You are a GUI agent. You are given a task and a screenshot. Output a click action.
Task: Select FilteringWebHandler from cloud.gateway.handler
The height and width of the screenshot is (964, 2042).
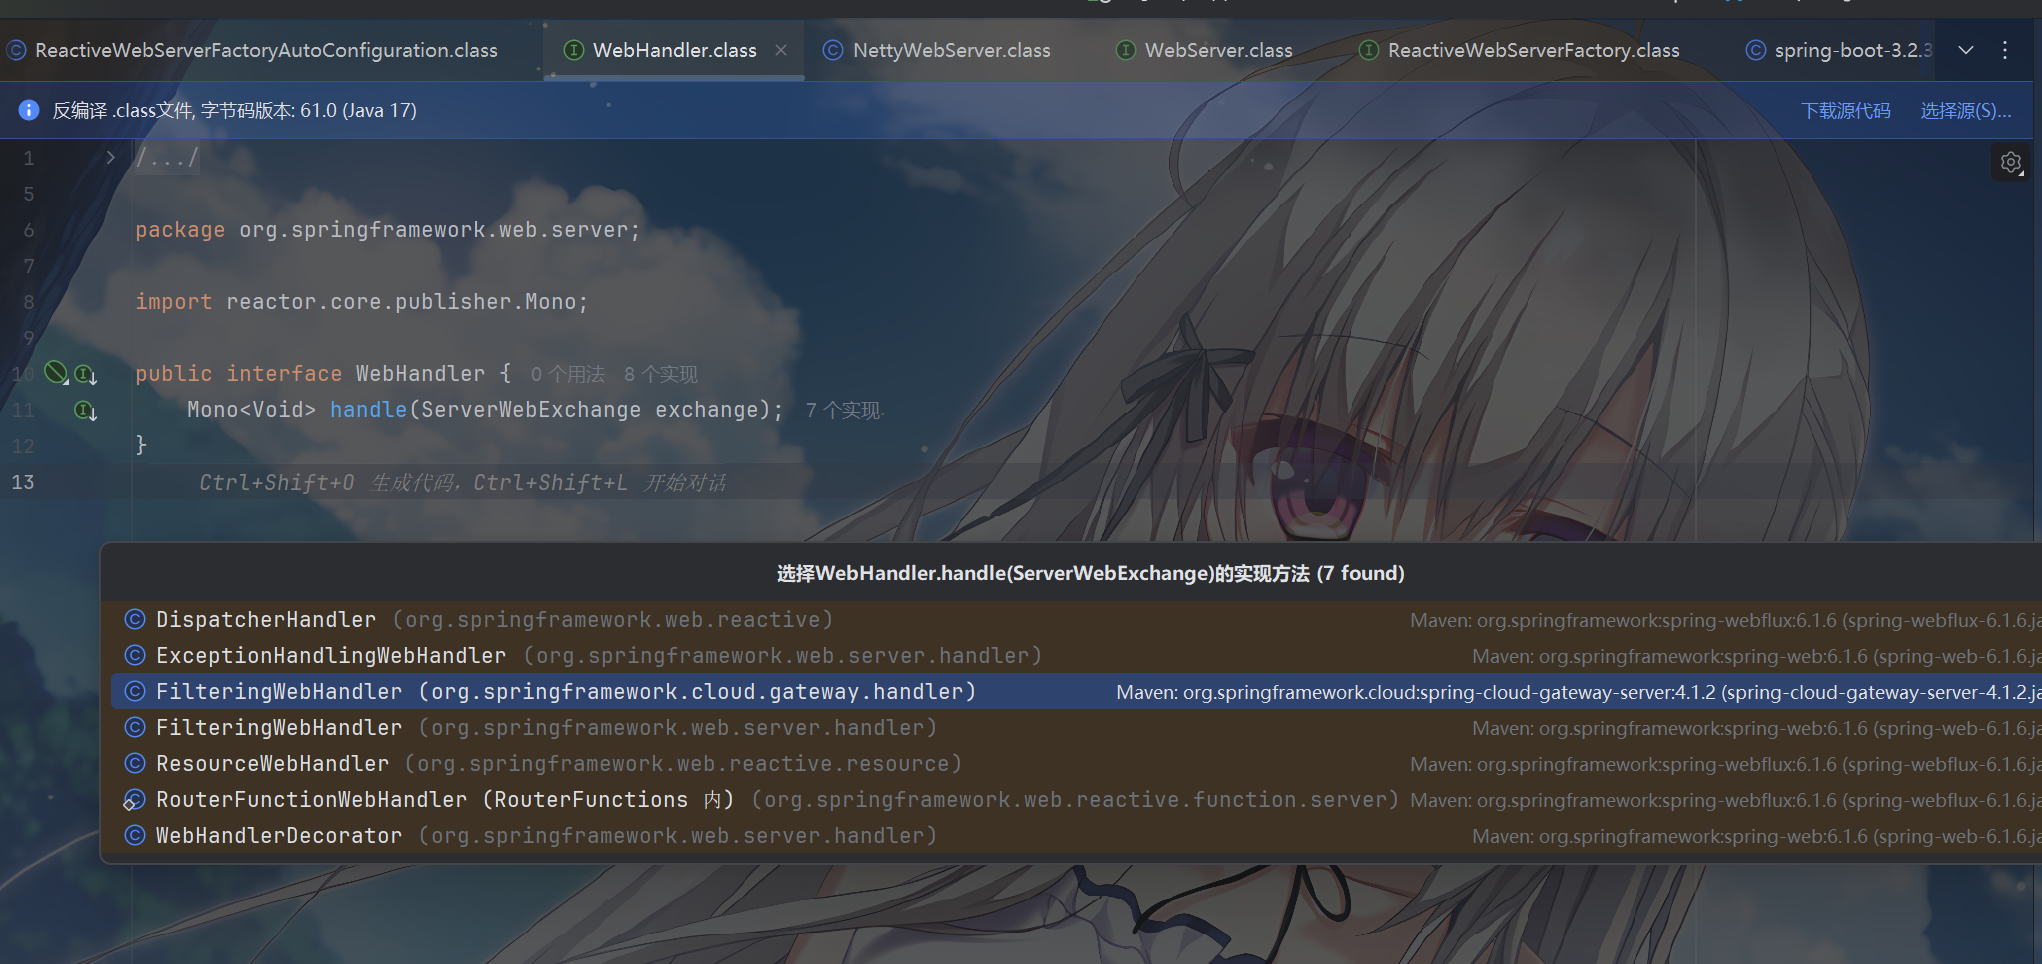(1076, 692)
